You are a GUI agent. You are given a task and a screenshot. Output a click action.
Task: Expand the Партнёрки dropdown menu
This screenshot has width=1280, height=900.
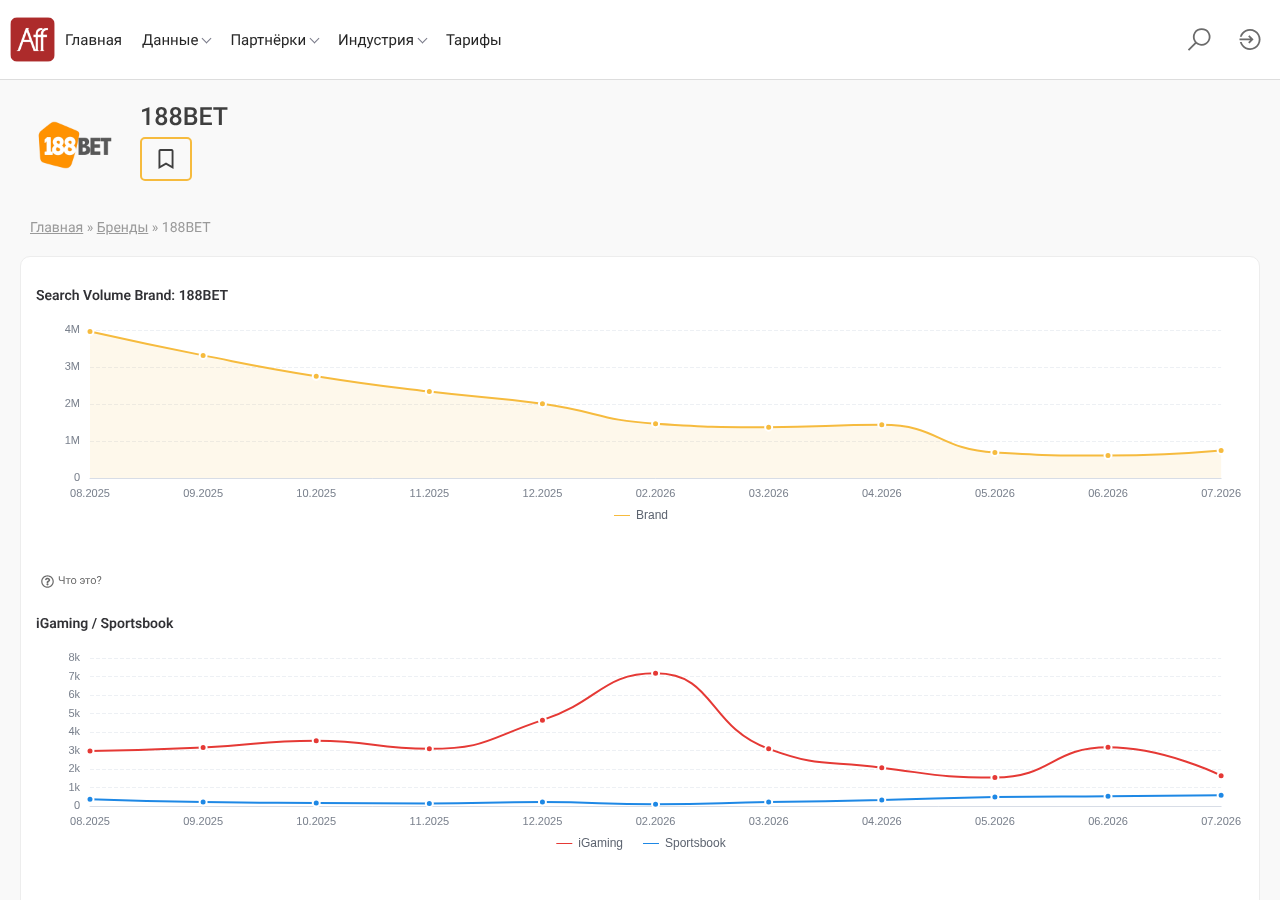point(275,40)
